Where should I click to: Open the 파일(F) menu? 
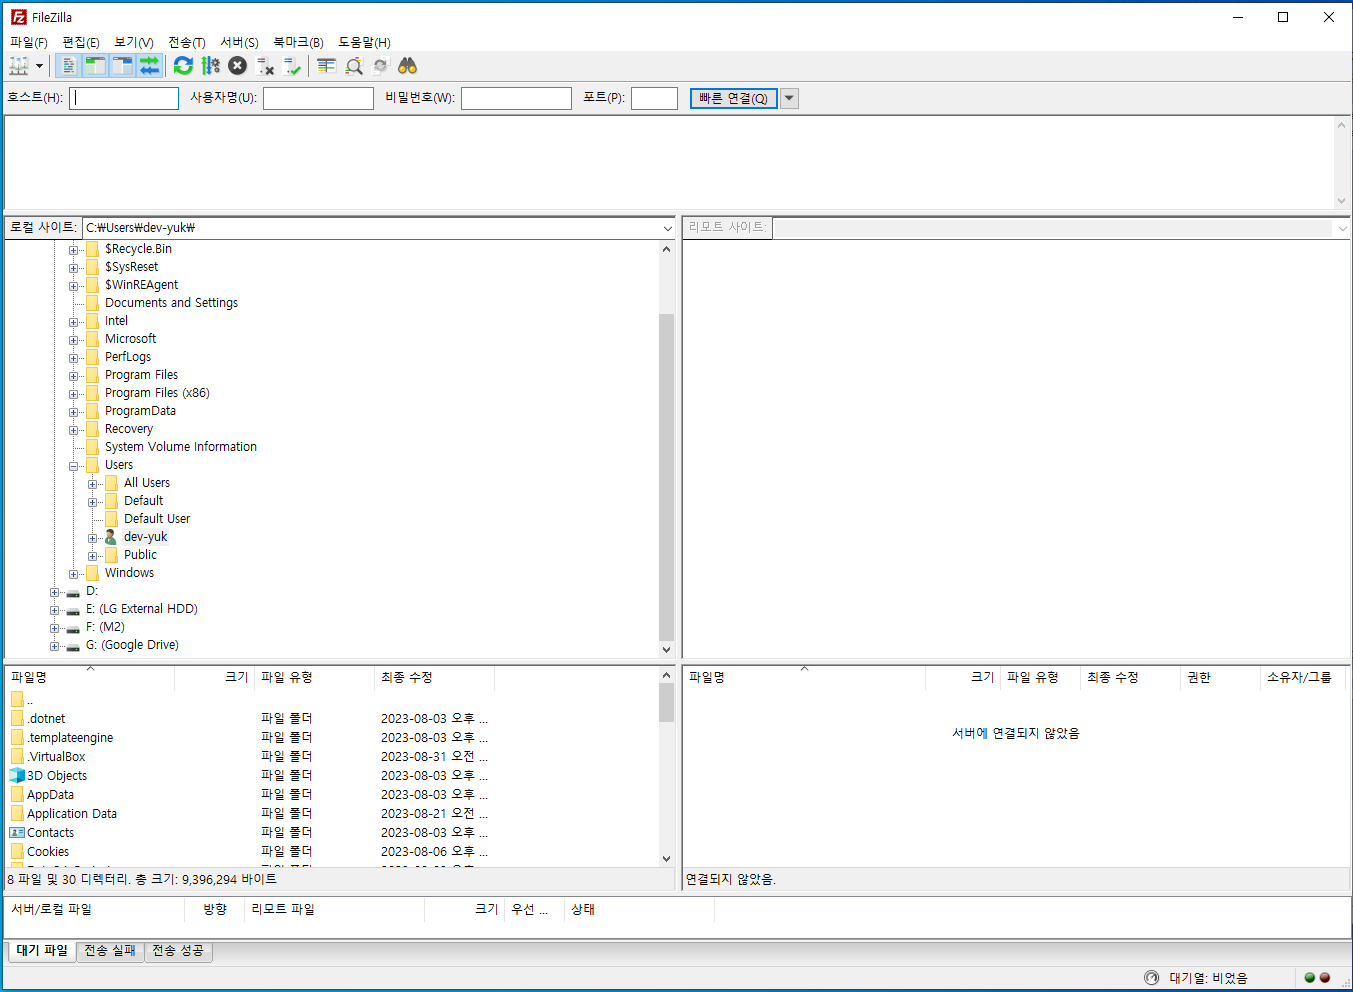coord(29,42)
